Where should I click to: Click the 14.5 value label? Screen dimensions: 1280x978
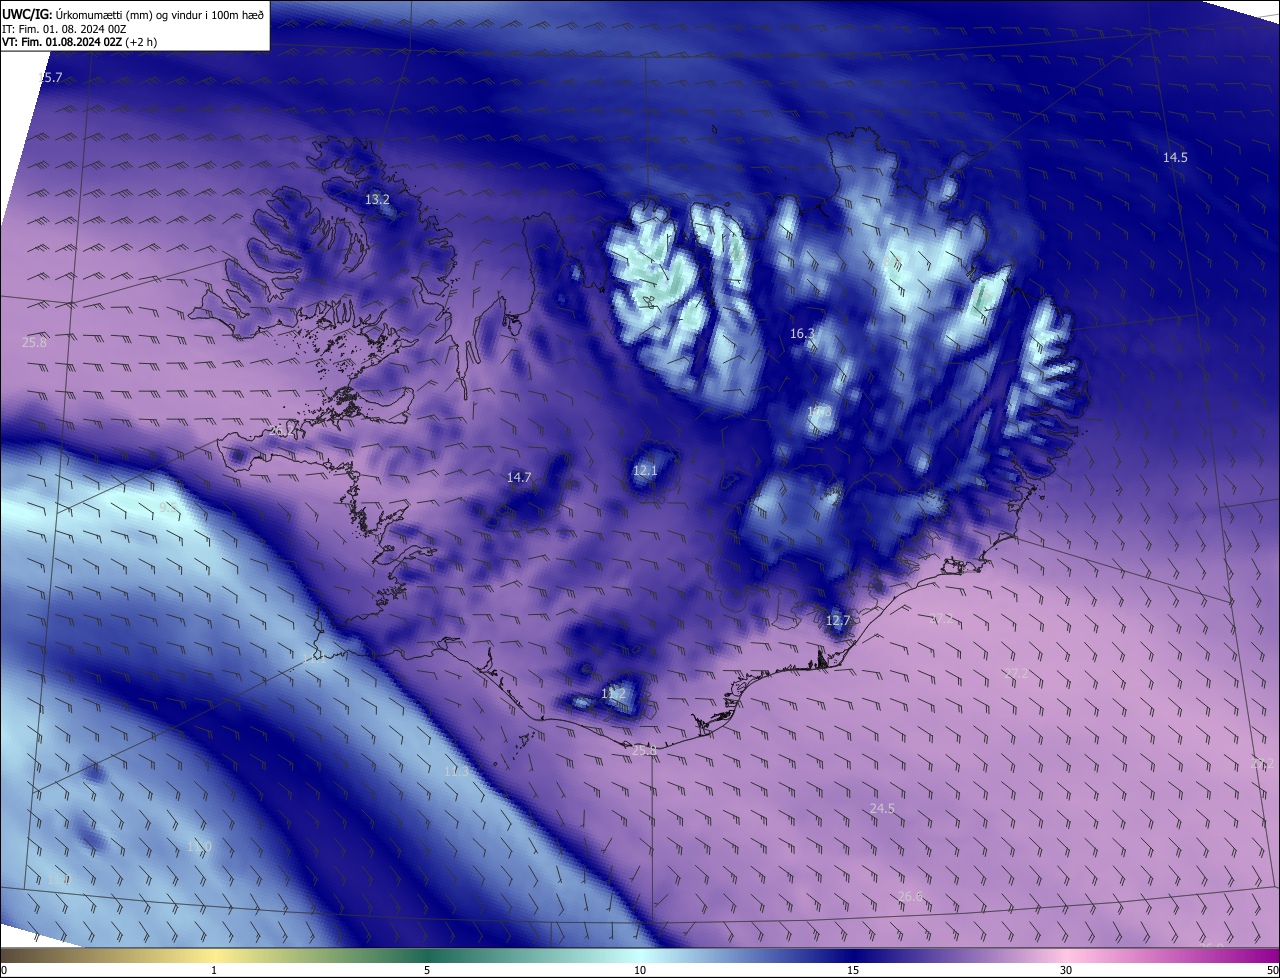coord(1175,158)
